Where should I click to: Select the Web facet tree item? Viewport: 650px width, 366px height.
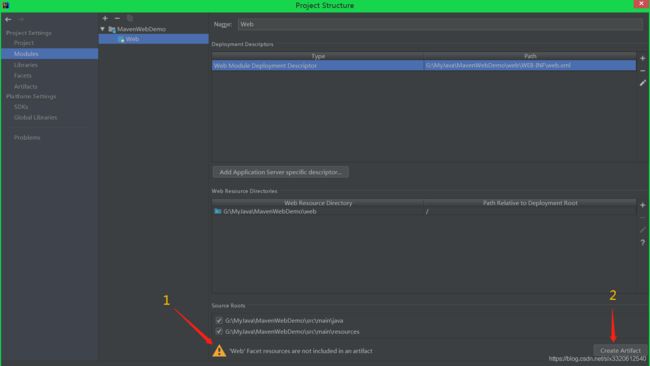point(153,39)
